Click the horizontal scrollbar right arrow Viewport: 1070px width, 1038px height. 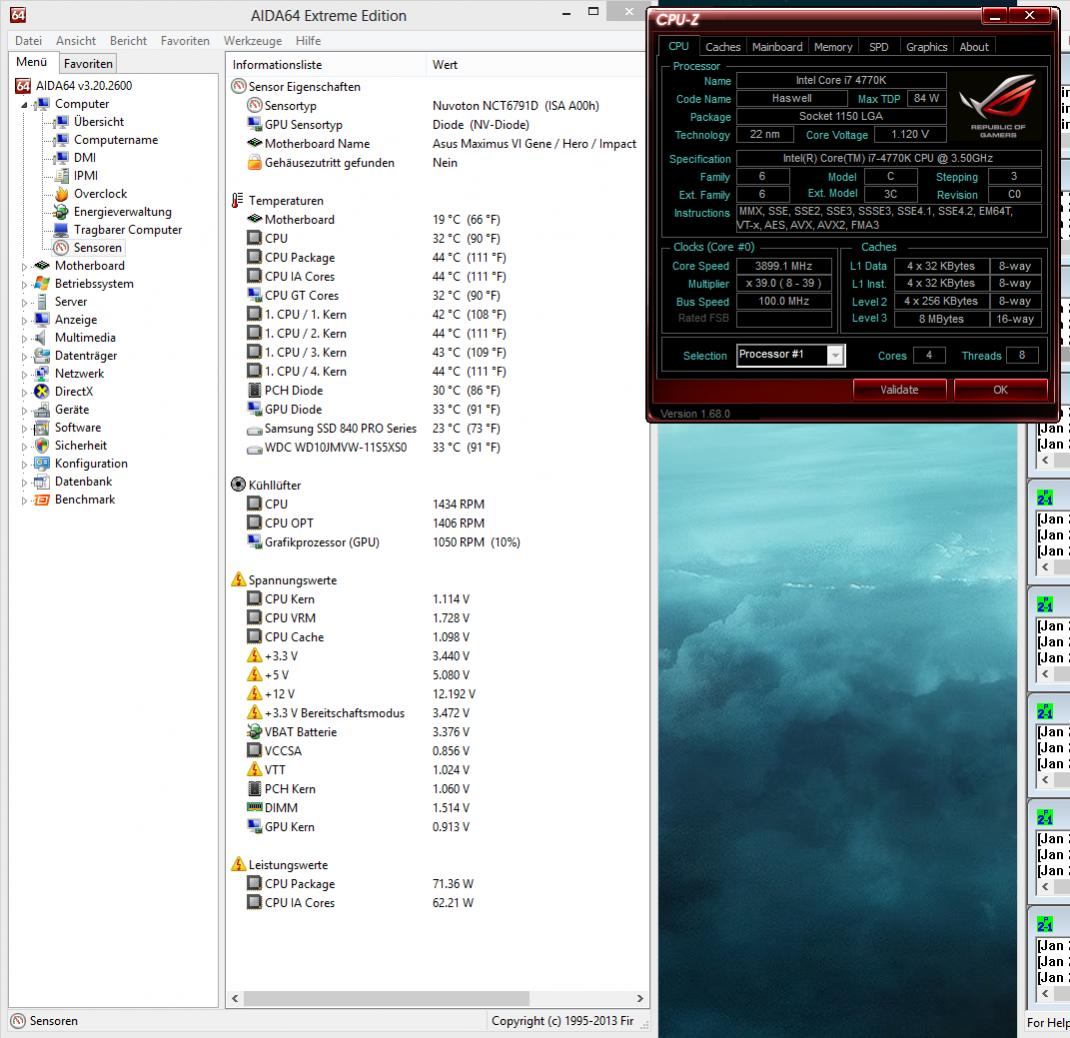pyautogui.click(x=639, y=998)
